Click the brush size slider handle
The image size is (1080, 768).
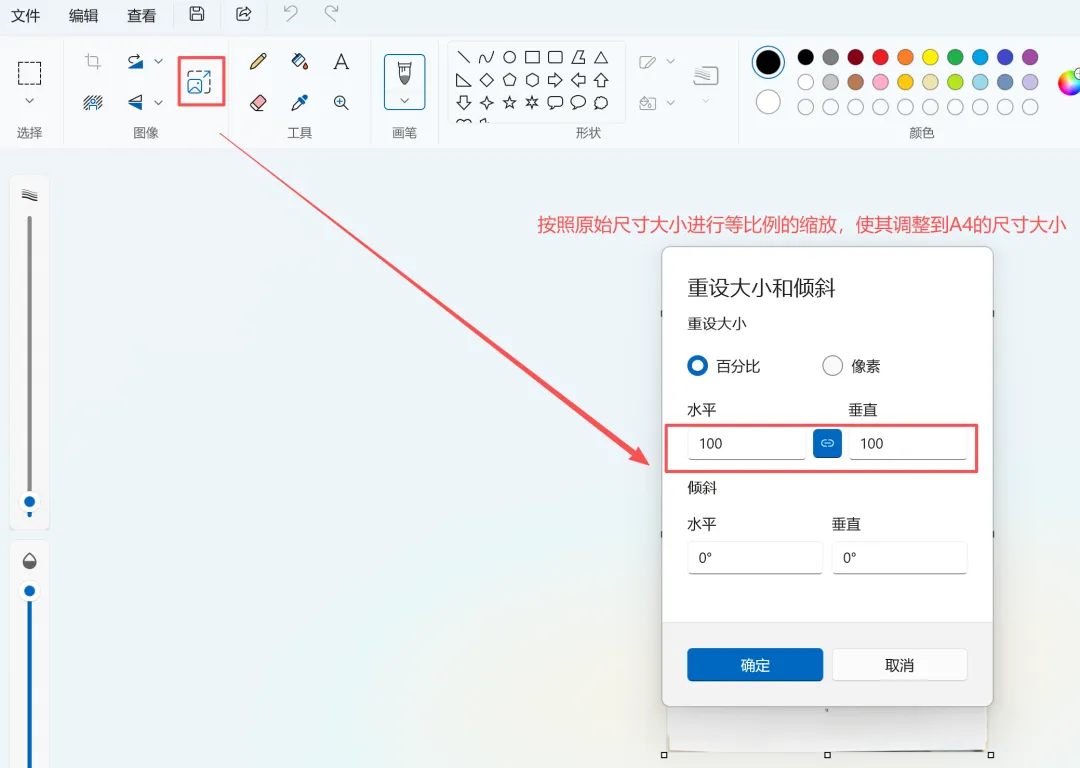point(30,502)
